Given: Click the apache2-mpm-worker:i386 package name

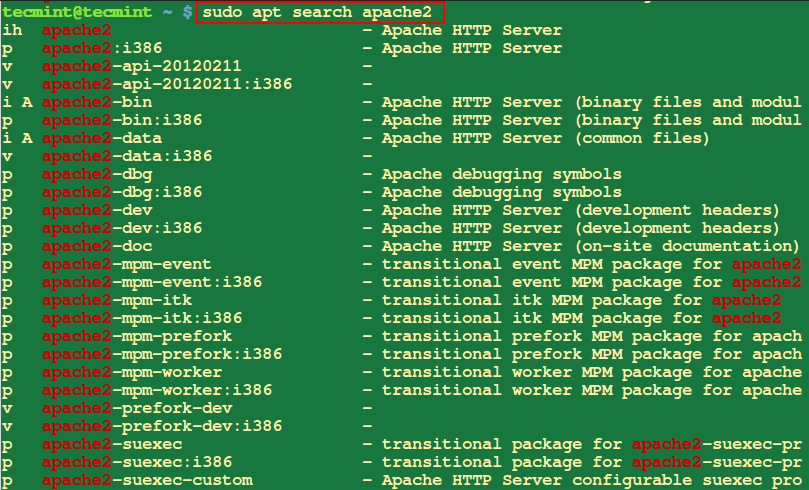Looking at the screenshot, I should click(157, 390).
